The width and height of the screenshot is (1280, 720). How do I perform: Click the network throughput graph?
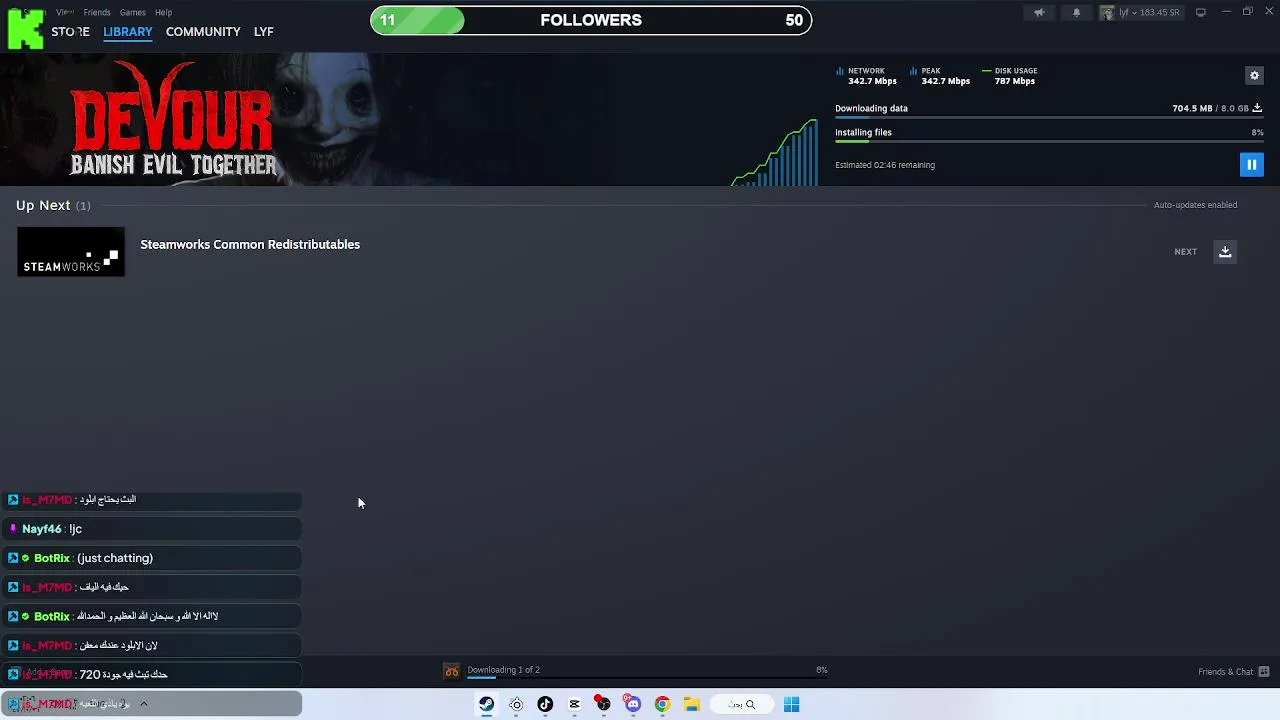(775, 152)
